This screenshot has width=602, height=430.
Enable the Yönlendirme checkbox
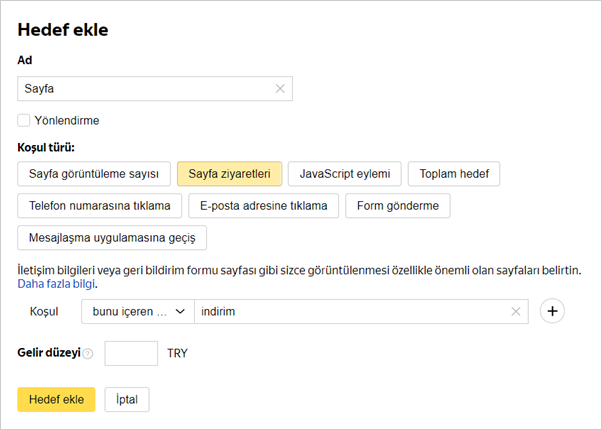pyautogui.click(x=24, y=121)
